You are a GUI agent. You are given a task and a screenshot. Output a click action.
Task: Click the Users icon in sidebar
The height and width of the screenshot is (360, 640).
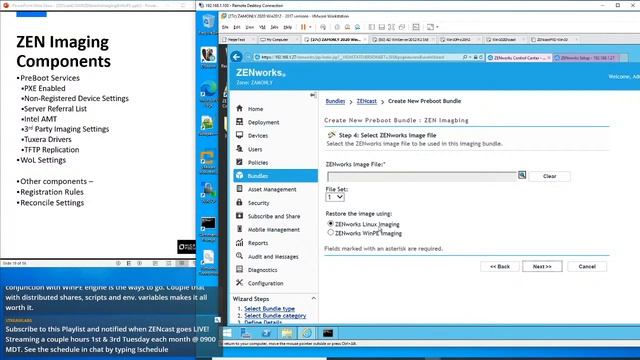[240, 149]
